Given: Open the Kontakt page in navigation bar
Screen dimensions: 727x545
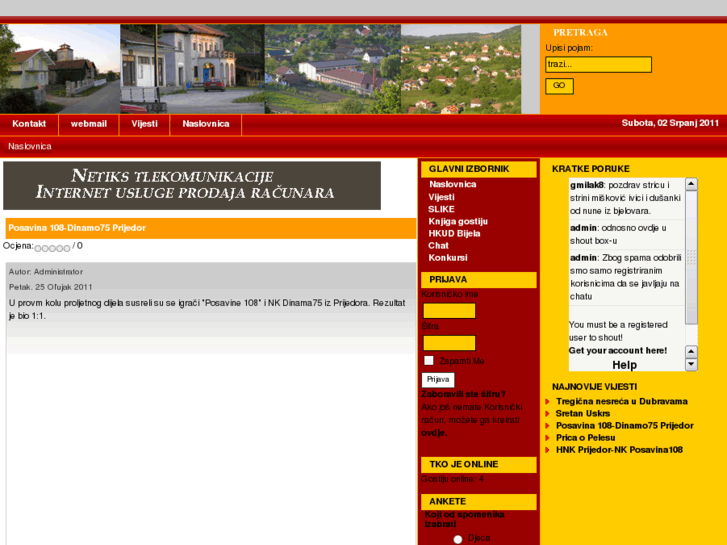Looking at the screenshot, I should tap(29, 124).
